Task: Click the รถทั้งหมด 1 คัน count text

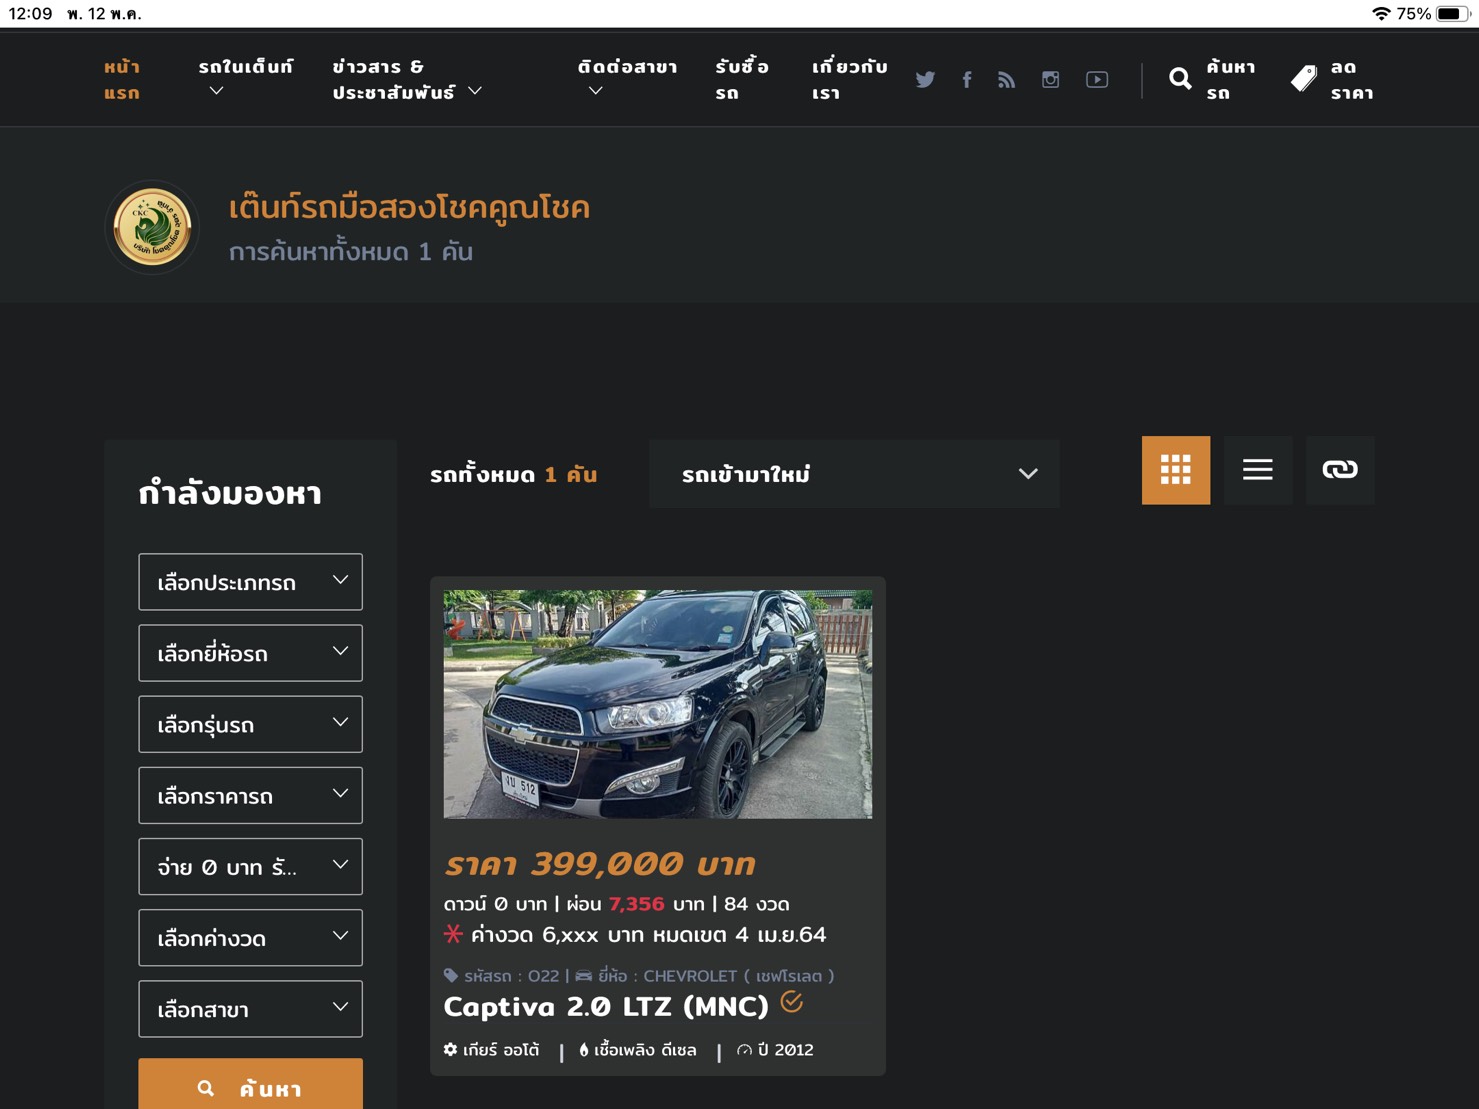Action: [514, 475]
